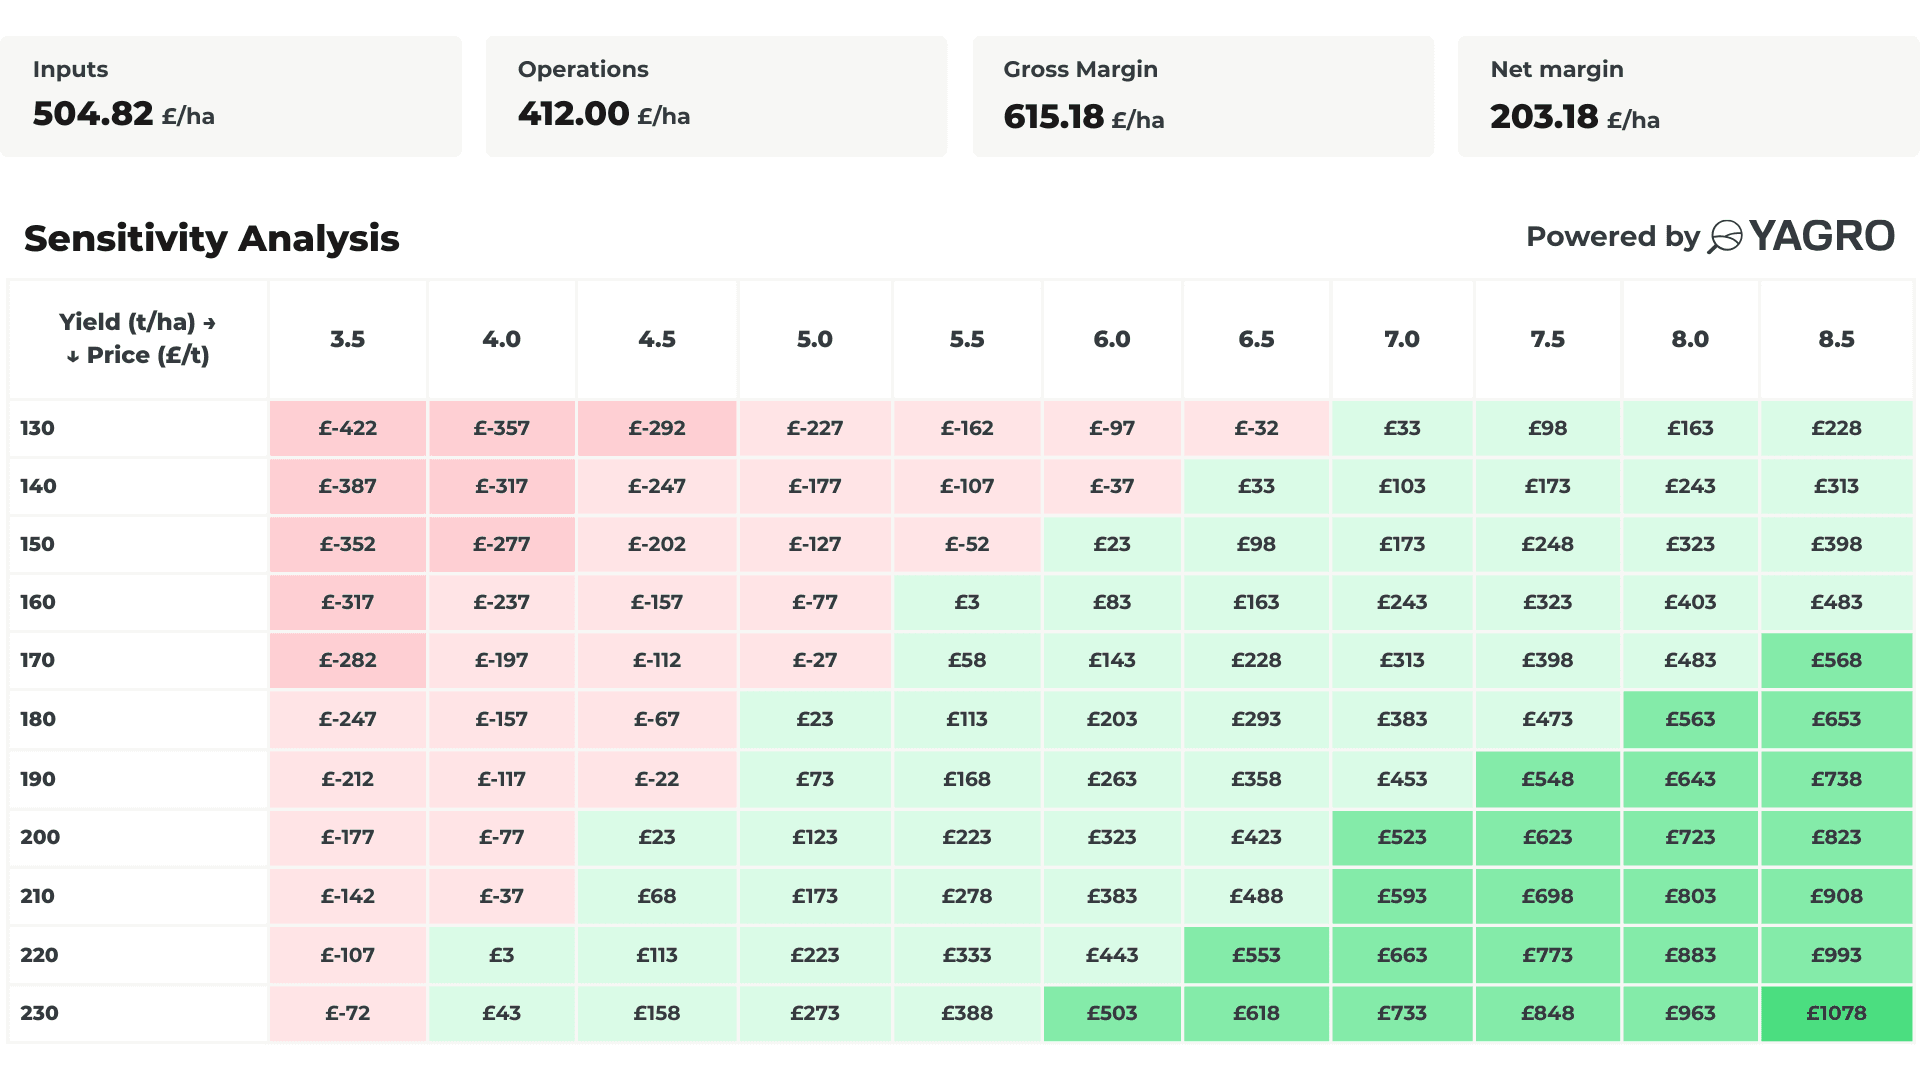Select the 180 price row label
This screenshot has width=1920, height=1080.
[x=38, y=719]
